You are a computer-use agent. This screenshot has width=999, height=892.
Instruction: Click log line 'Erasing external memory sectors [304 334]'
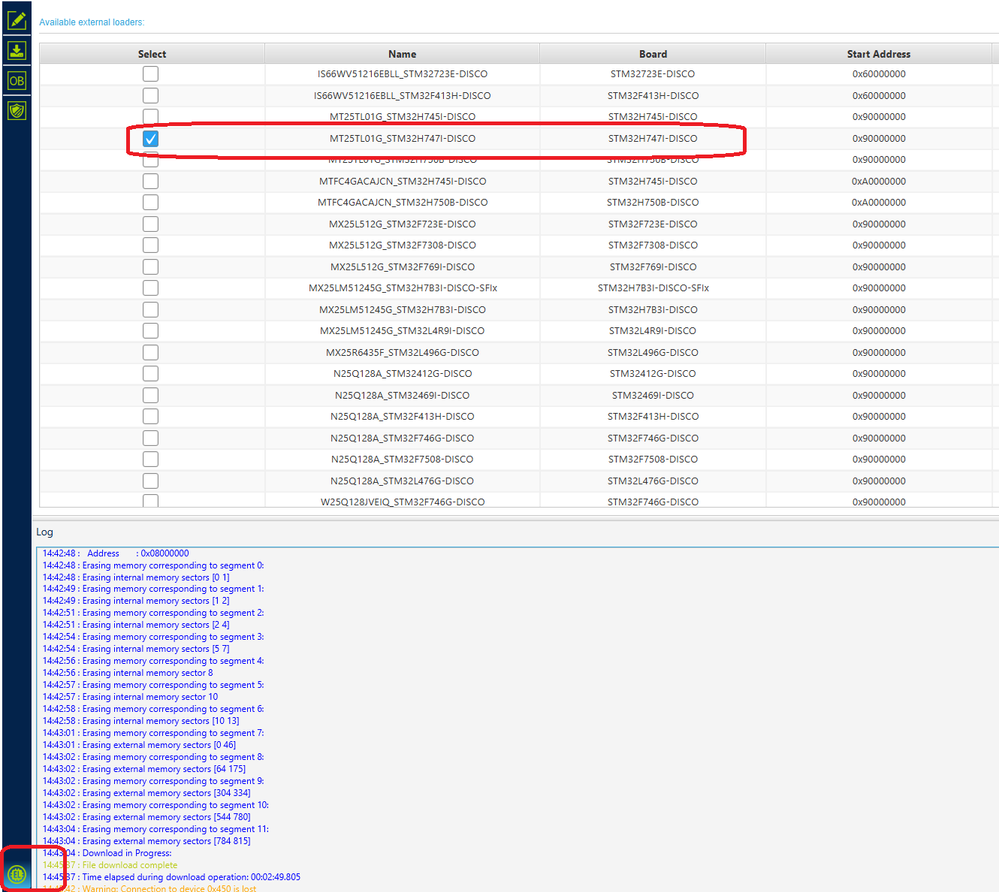click(147, 793)
